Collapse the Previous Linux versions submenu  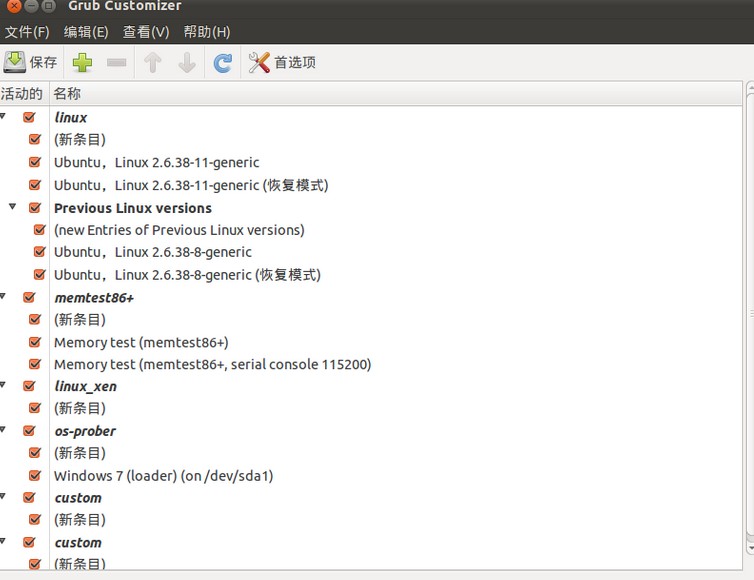point(13,207)
